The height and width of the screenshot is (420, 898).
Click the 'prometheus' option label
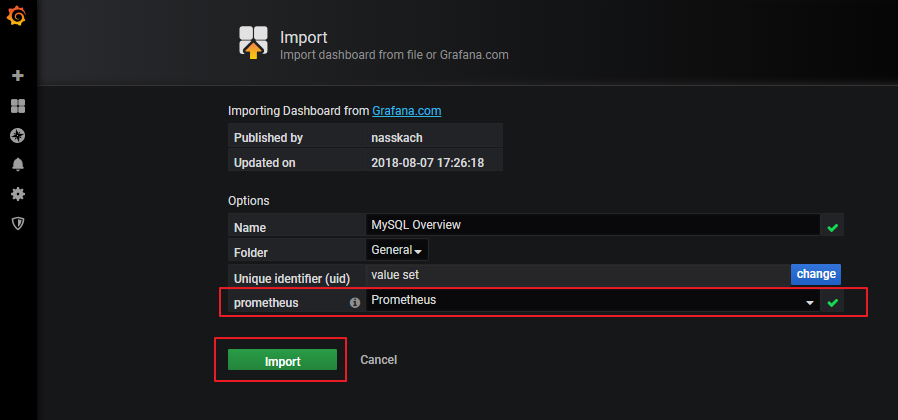(x=266, y=303)
